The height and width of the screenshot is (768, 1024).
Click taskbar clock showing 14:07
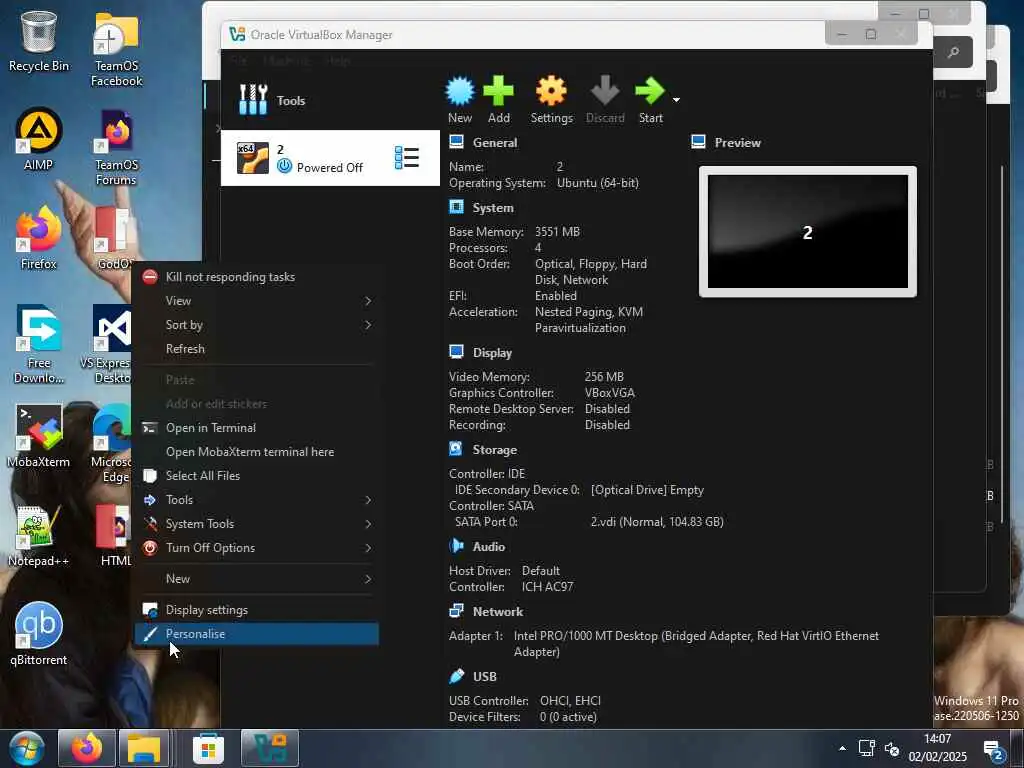click(x=937, y=748)
